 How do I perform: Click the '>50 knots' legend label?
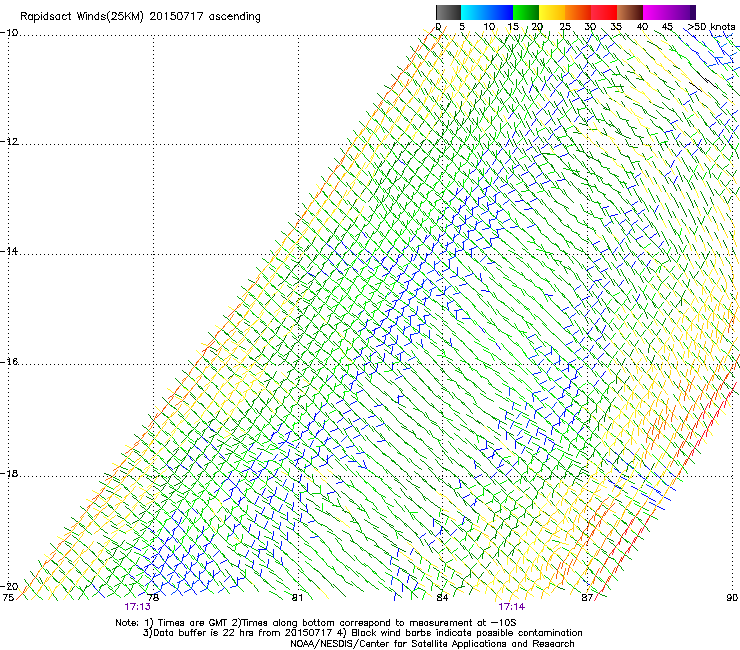(x=711, y=27)
